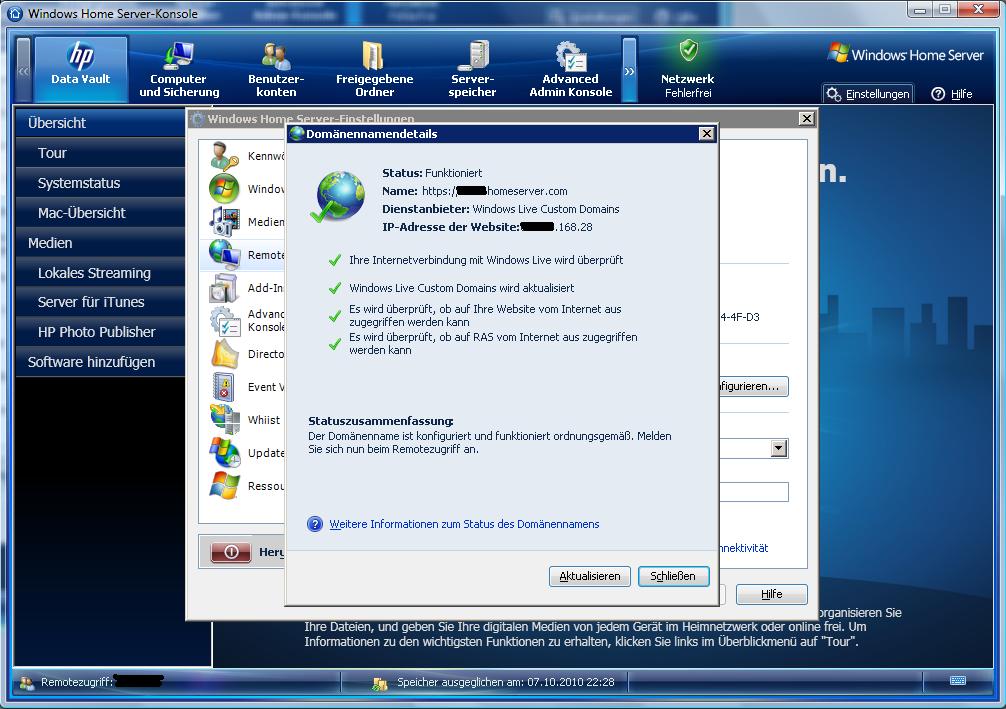Open the Konnektivität link in settings

pyautogui.click(x=743, y=548)
